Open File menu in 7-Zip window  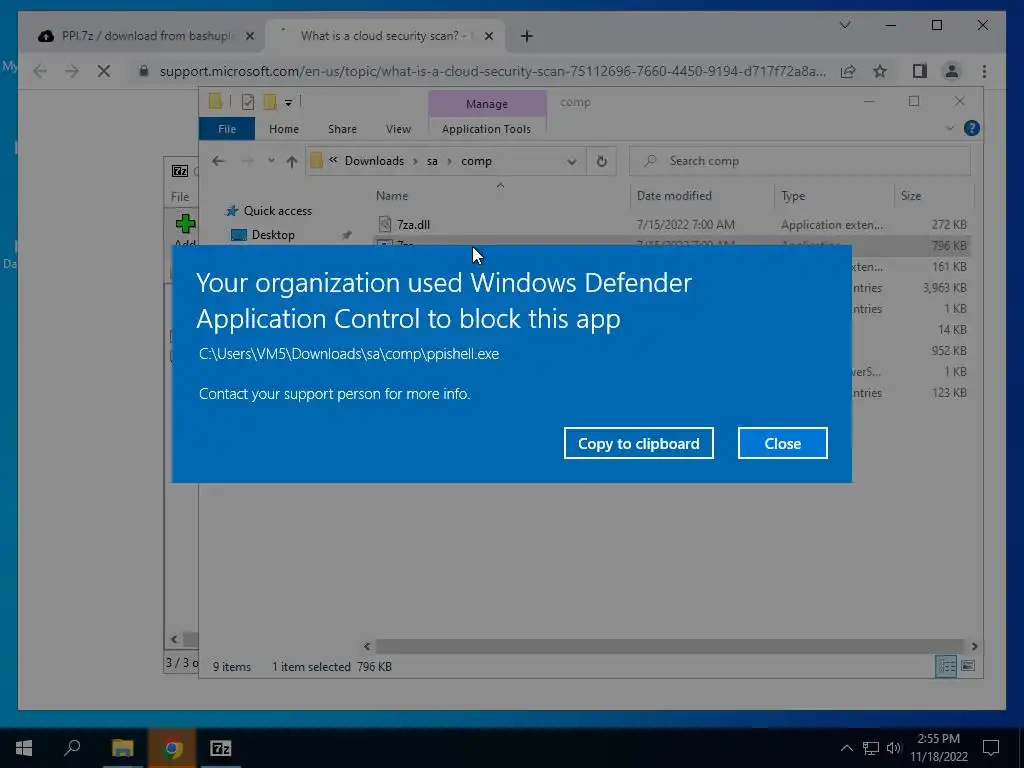180,197
